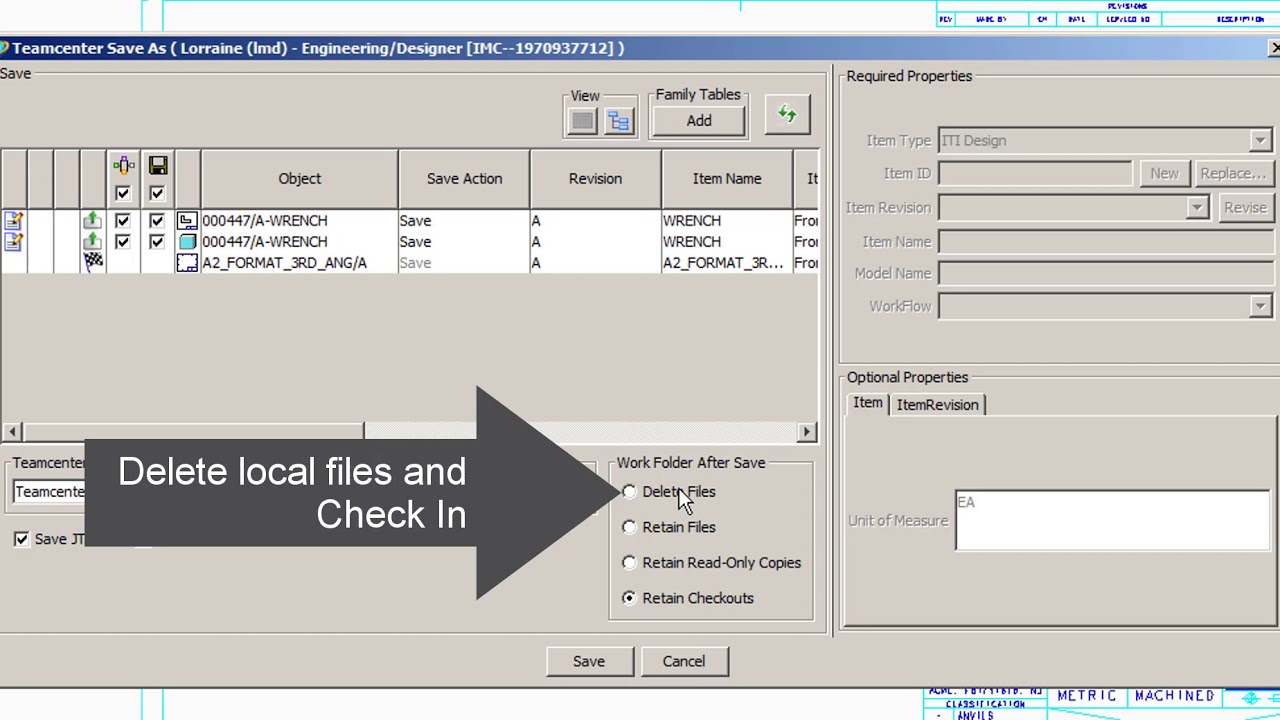Switch to the Item tab in Optional Properties
The image size is (1280, 720).
point(868,403)
